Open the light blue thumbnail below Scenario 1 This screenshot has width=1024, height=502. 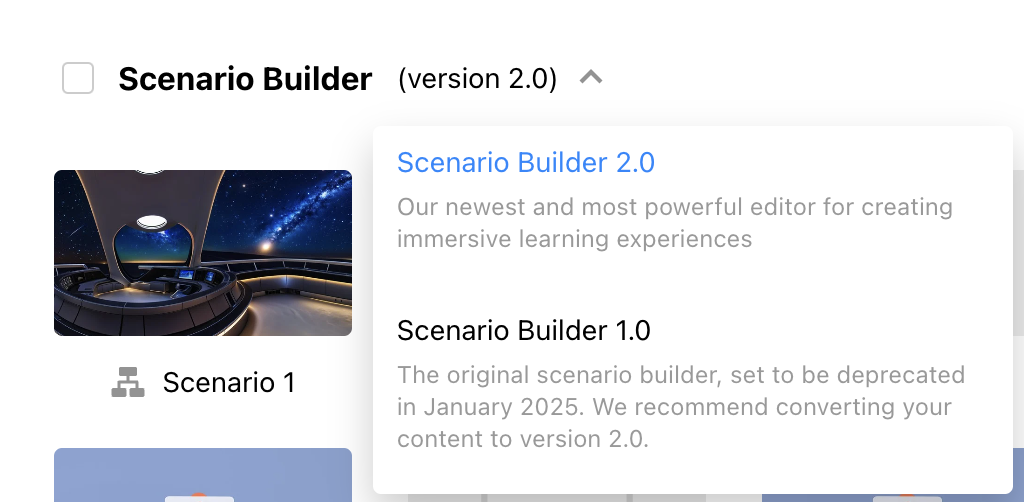(x=203, y=475)
